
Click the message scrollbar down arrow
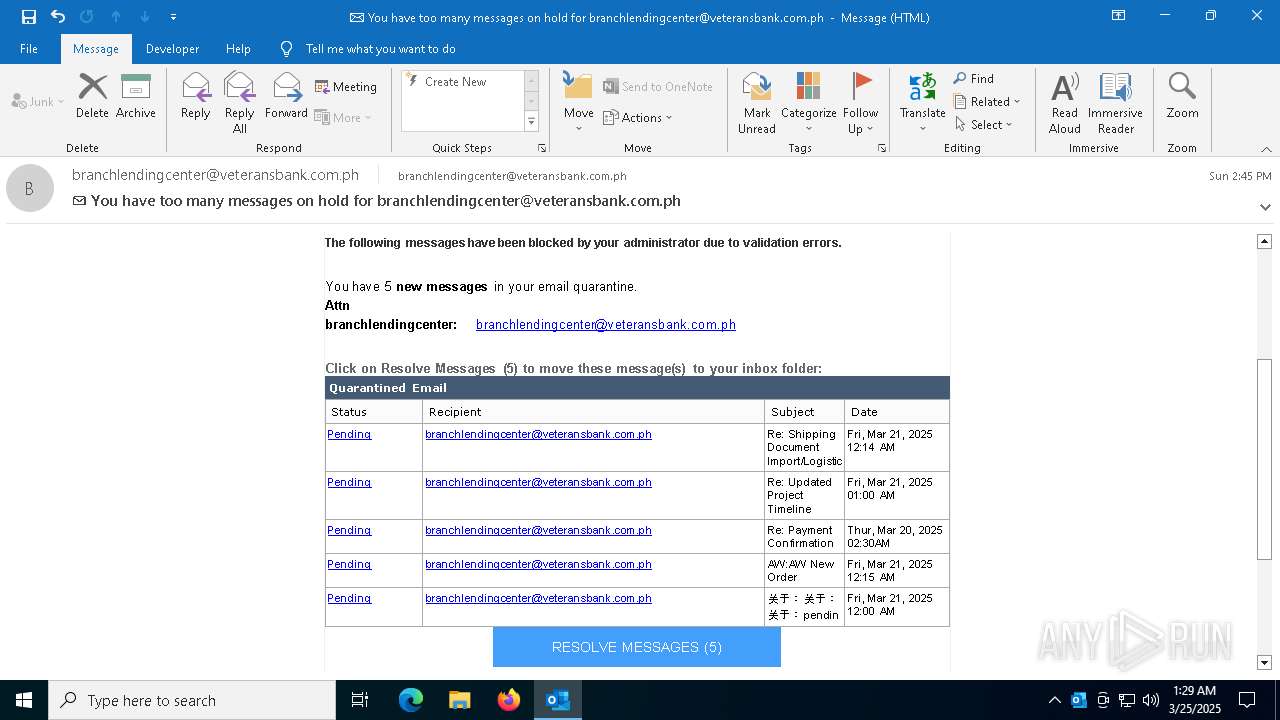1264,662
